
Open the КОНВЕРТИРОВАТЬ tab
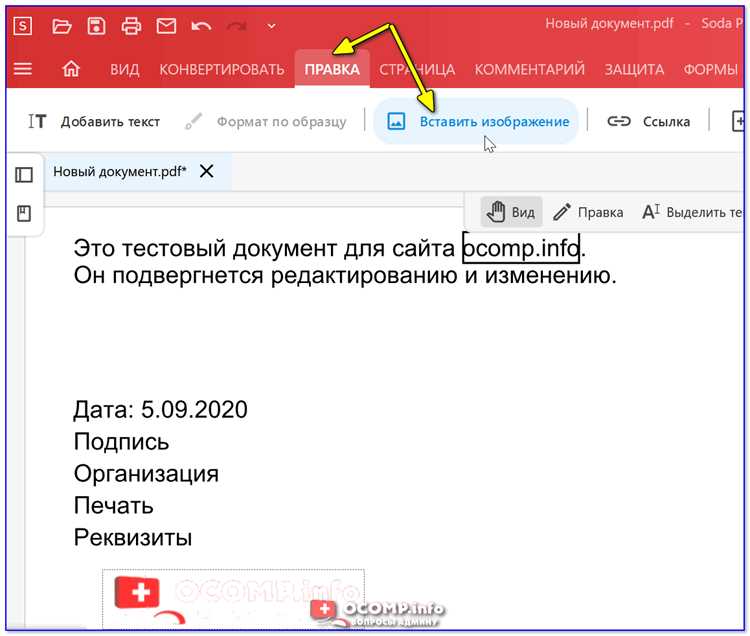tap(222, 70)
